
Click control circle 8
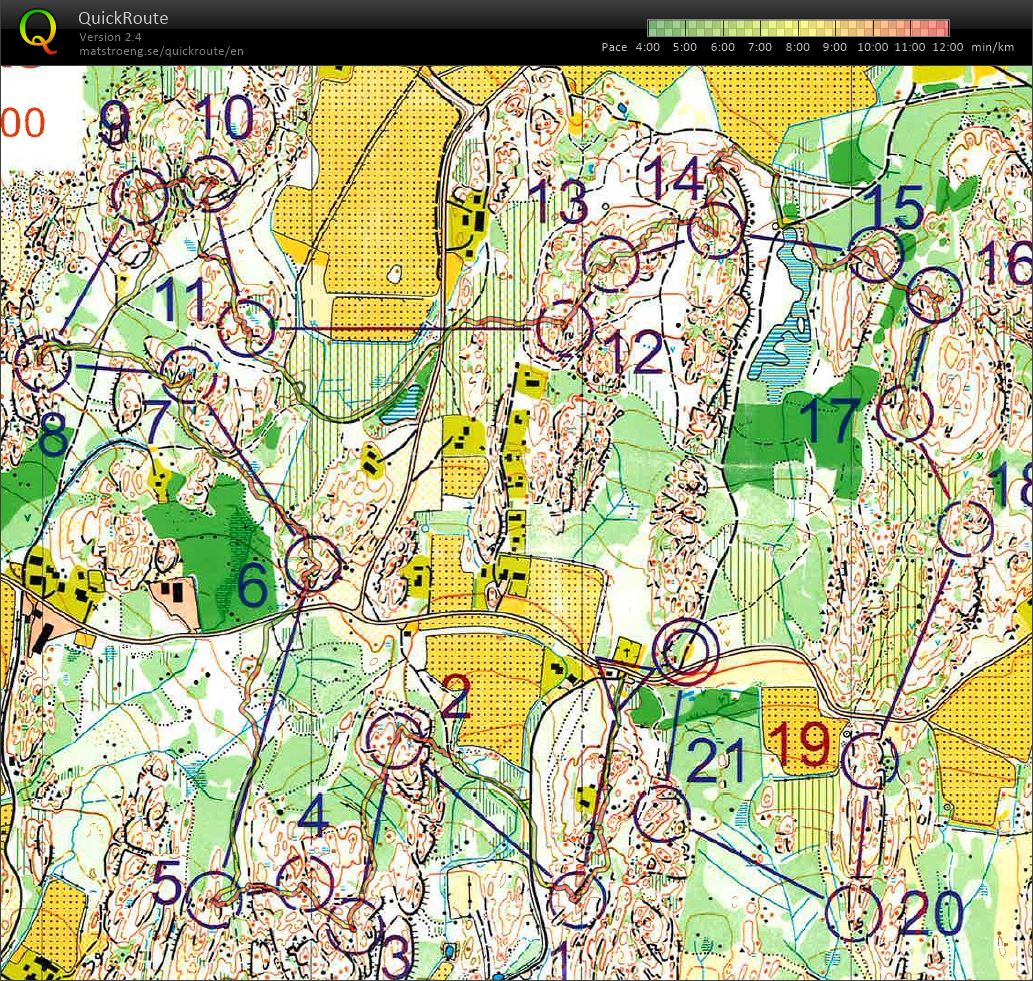tap(42, 362)
